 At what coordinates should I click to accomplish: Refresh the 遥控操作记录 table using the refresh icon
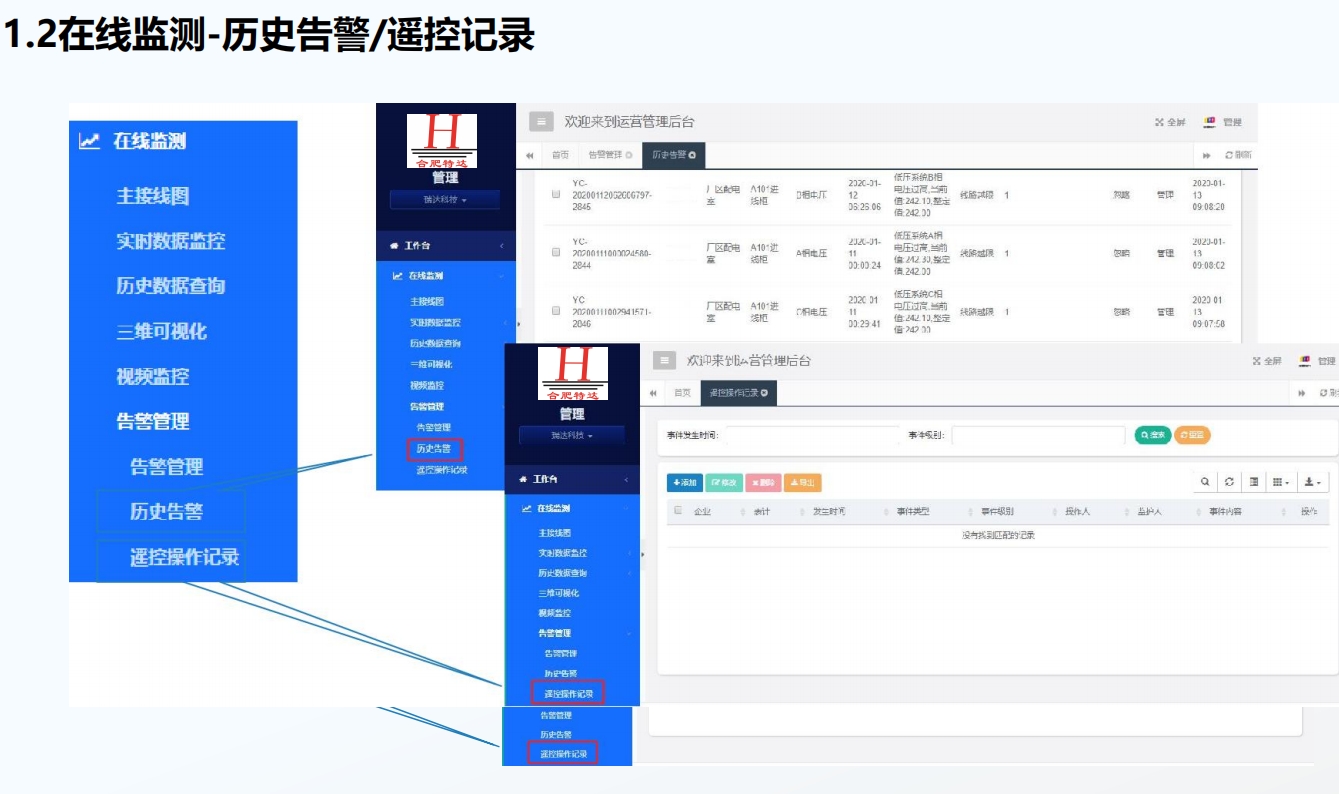[x=1230, y=482]
